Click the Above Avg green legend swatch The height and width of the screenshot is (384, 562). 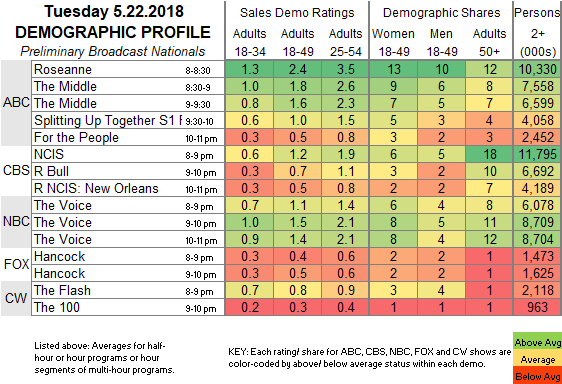[537, 342]
